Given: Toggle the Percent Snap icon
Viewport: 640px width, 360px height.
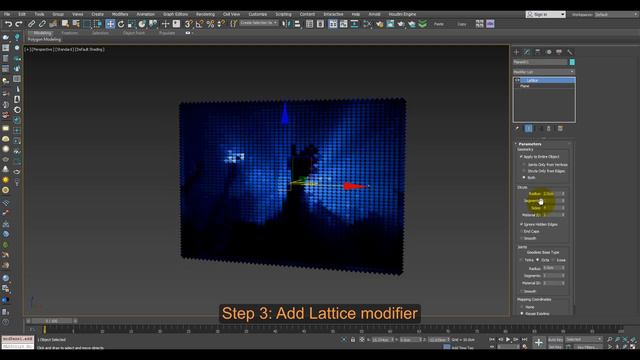Looking at the screenshot, I should tap(210, 24).
